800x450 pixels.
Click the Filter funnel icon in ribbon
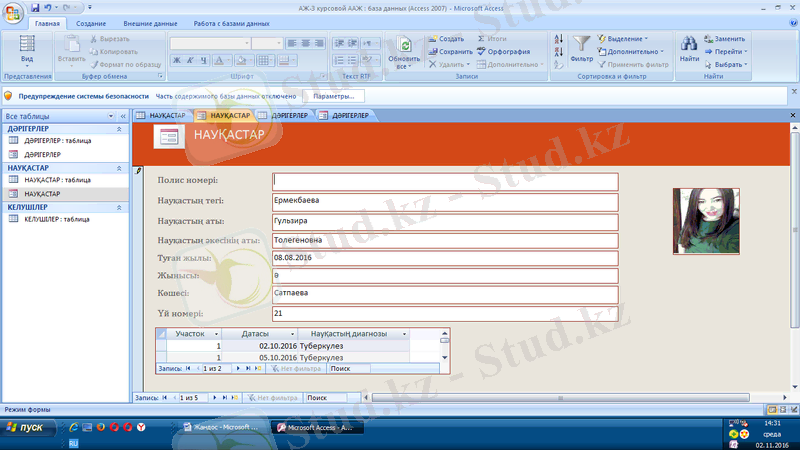click(x=582, y=45)
